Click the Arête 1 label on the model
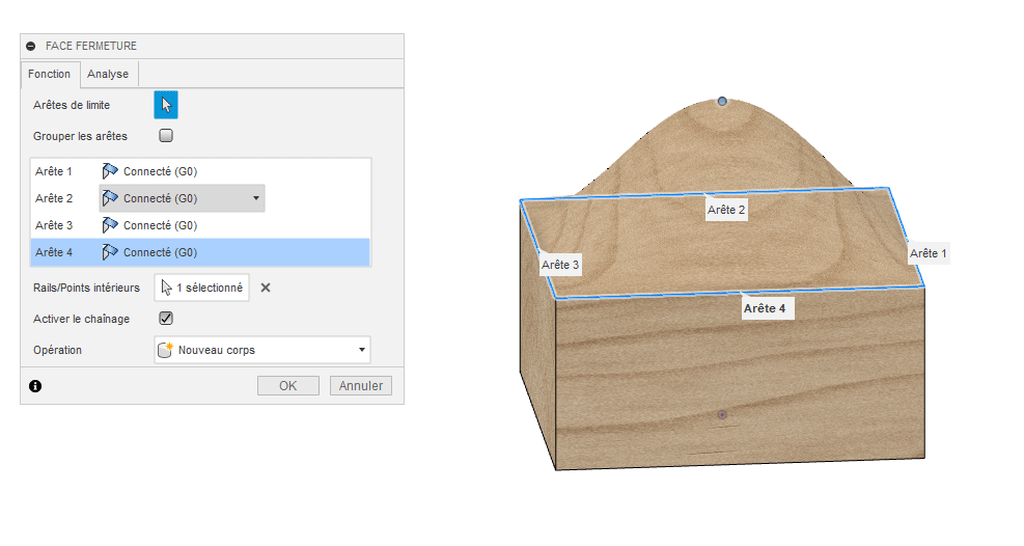1024x546 pixels. tap(928, 253)
